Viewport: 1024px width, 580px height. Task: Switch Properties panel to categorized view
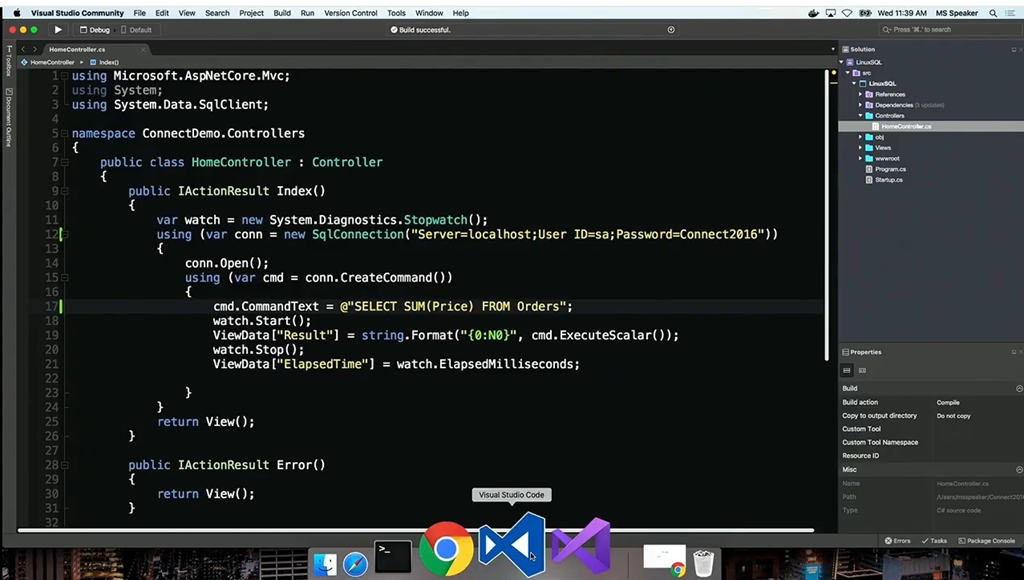[848, 370]
